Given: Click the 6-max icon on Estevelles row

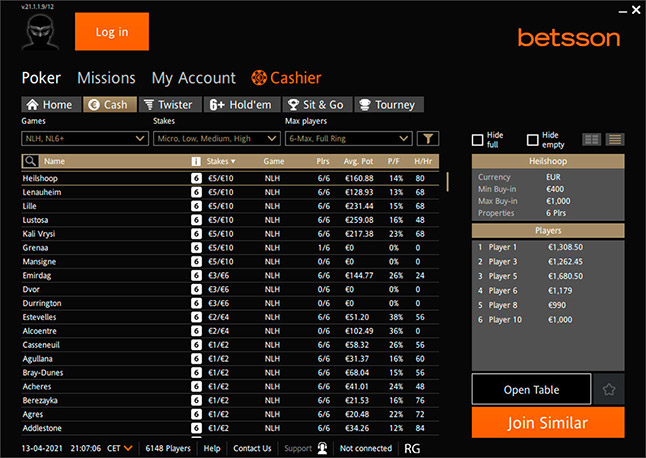Looking at the screenshot, I should [197, 317].
